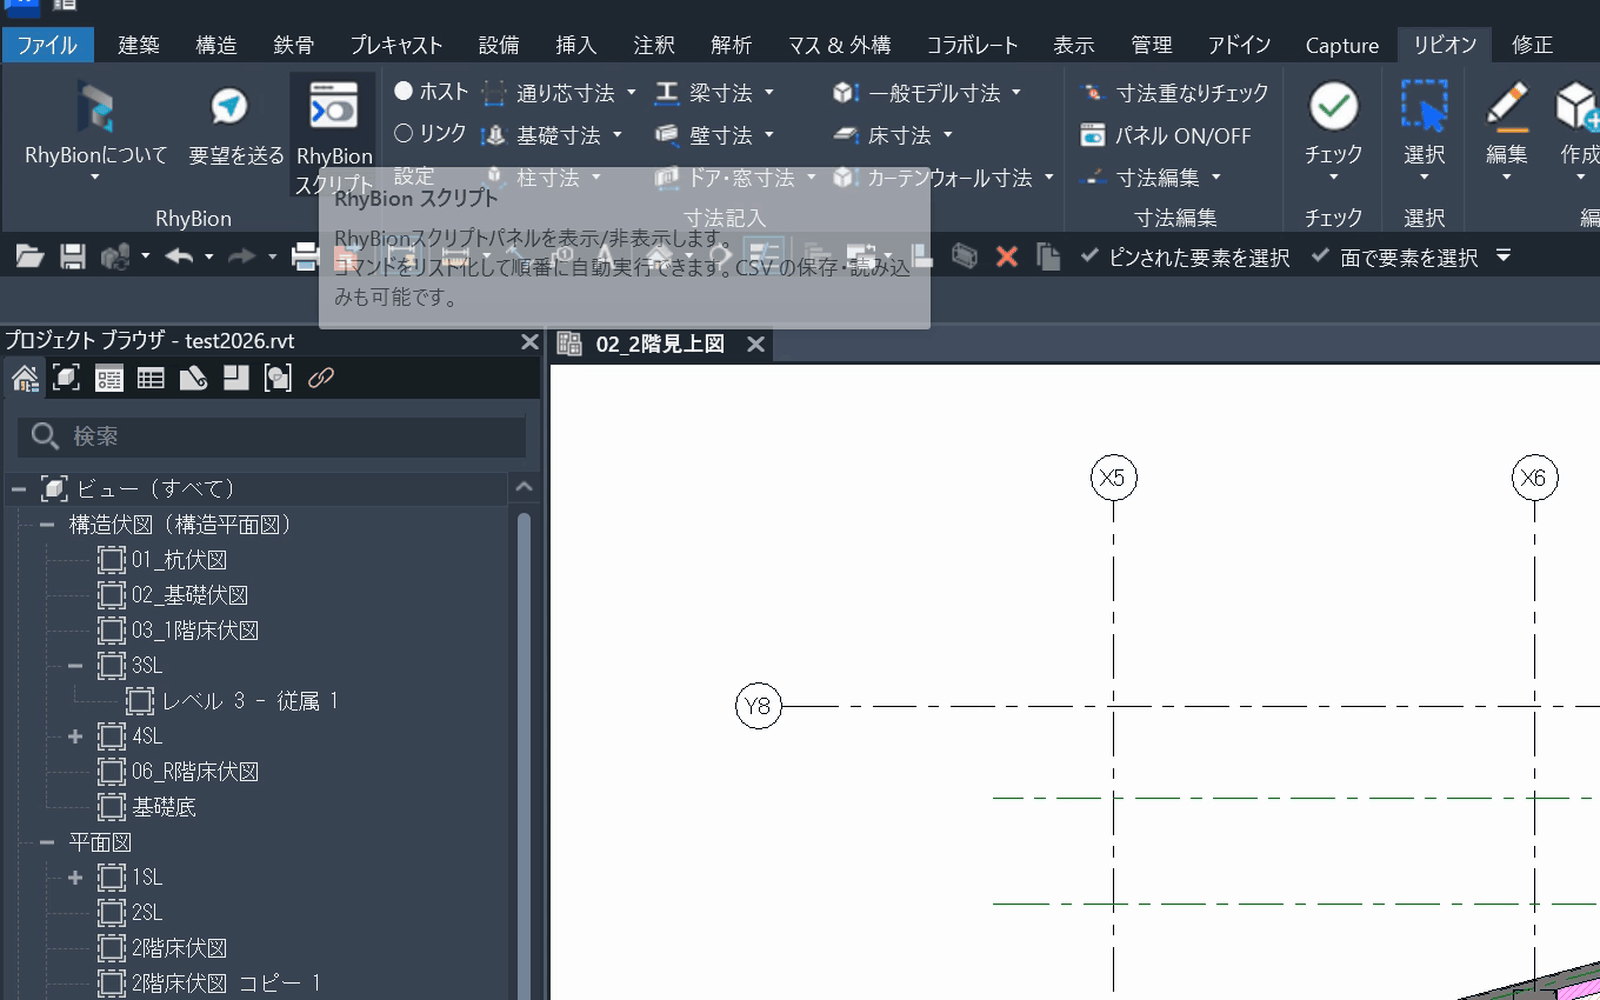The width and height of the screenshot is (1600, 1000).
Task: Open the カーテンウォール寸法 dropdown arrow
Action: coord(1049,178)
